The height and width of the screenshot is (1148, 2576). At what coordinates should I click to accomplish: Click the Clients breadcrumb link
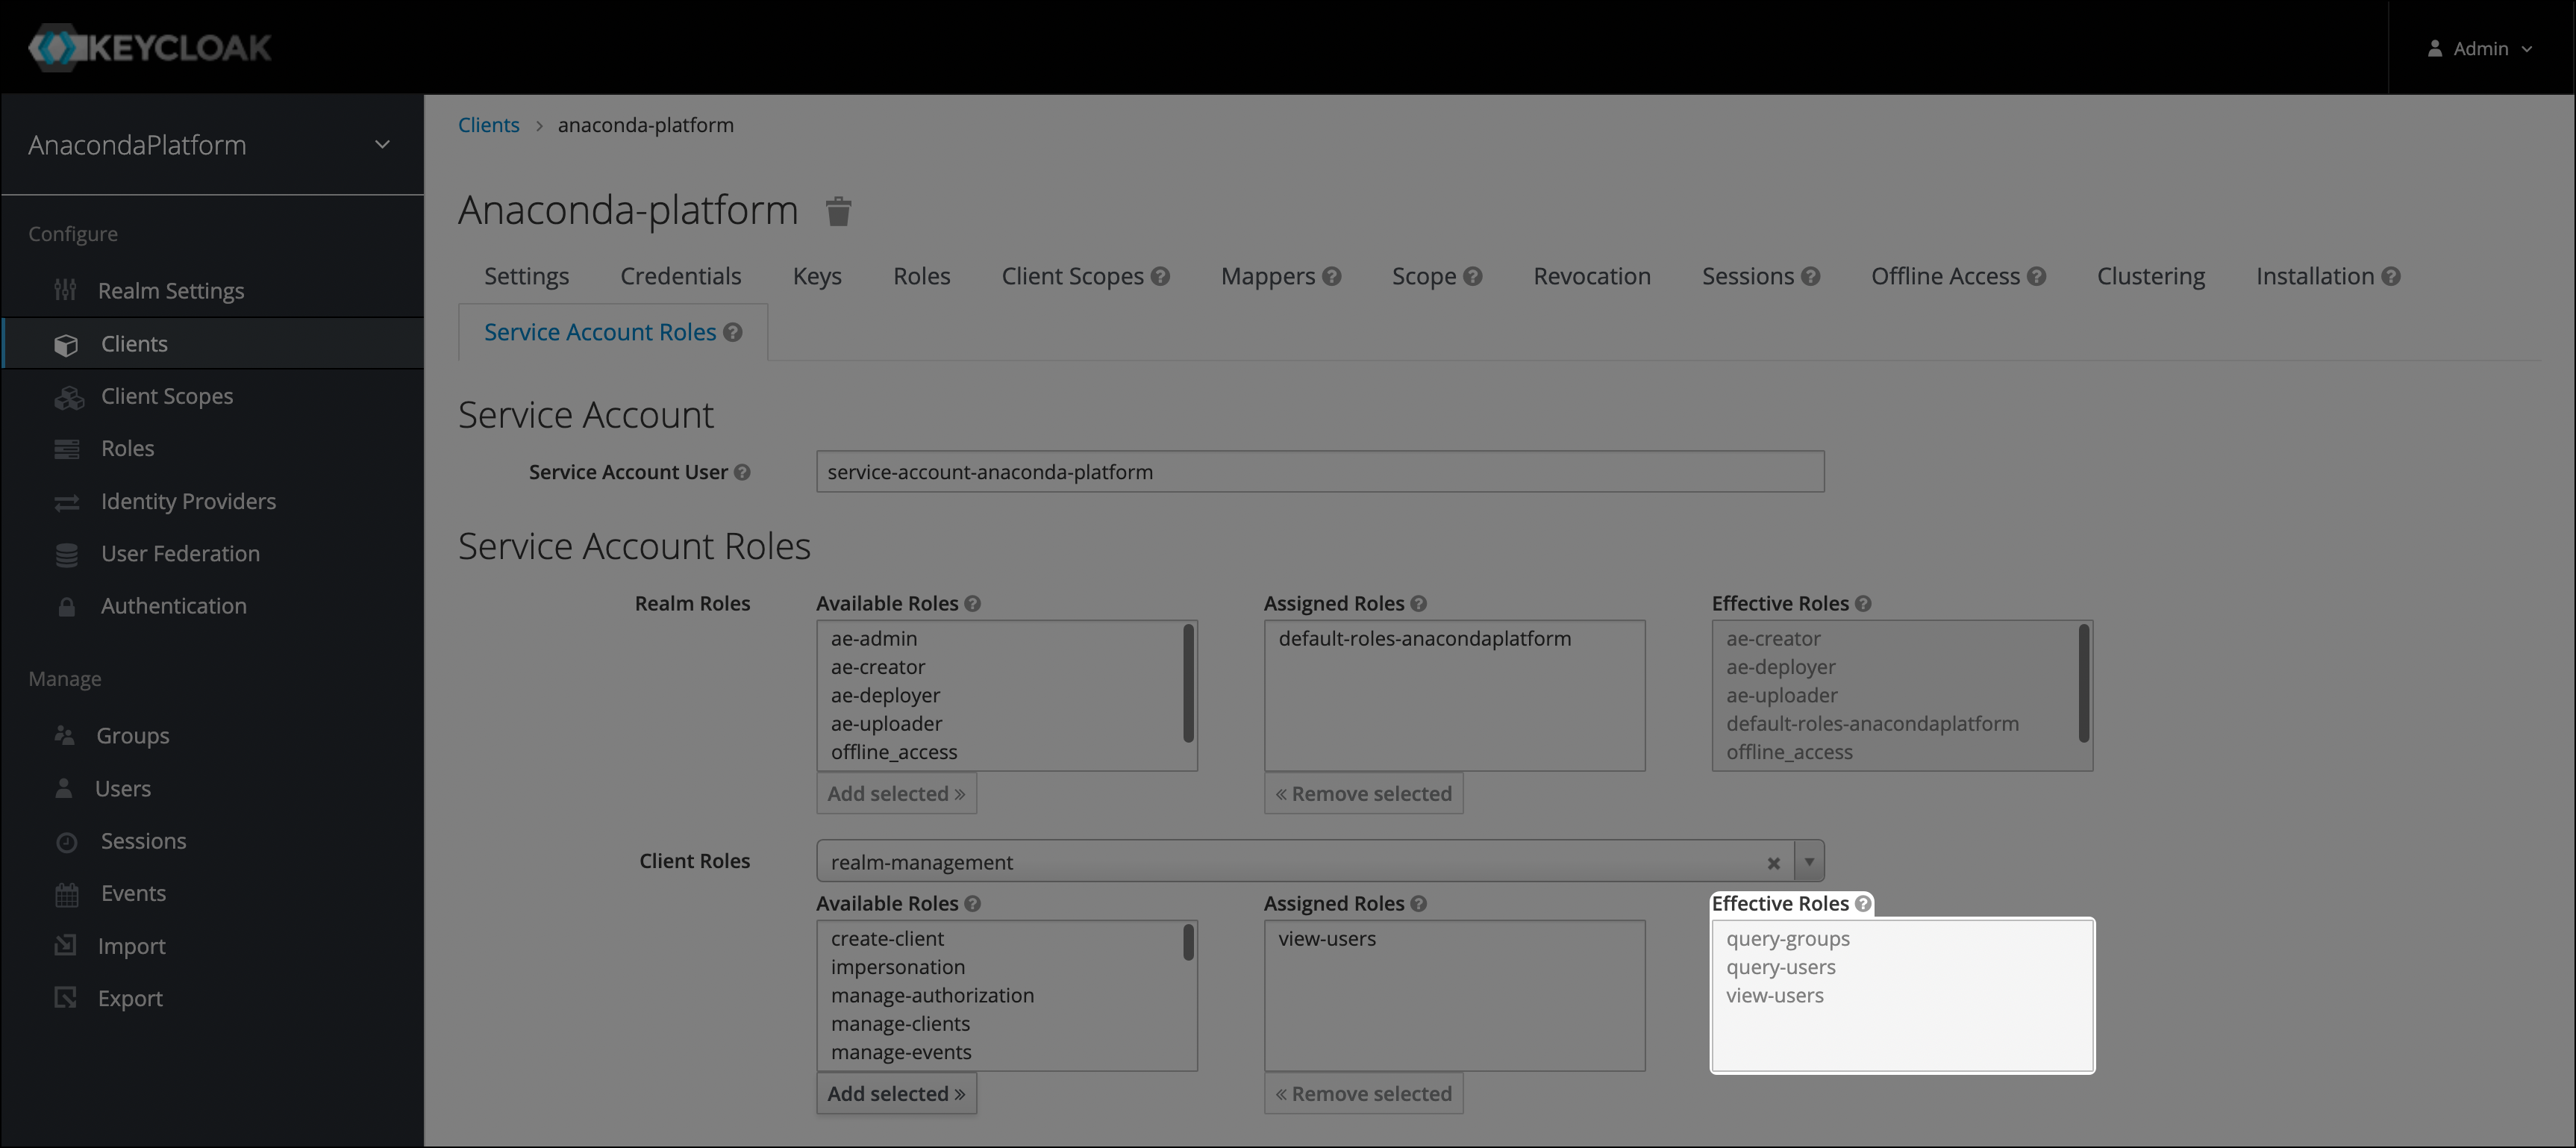click(x=488, y=125)
